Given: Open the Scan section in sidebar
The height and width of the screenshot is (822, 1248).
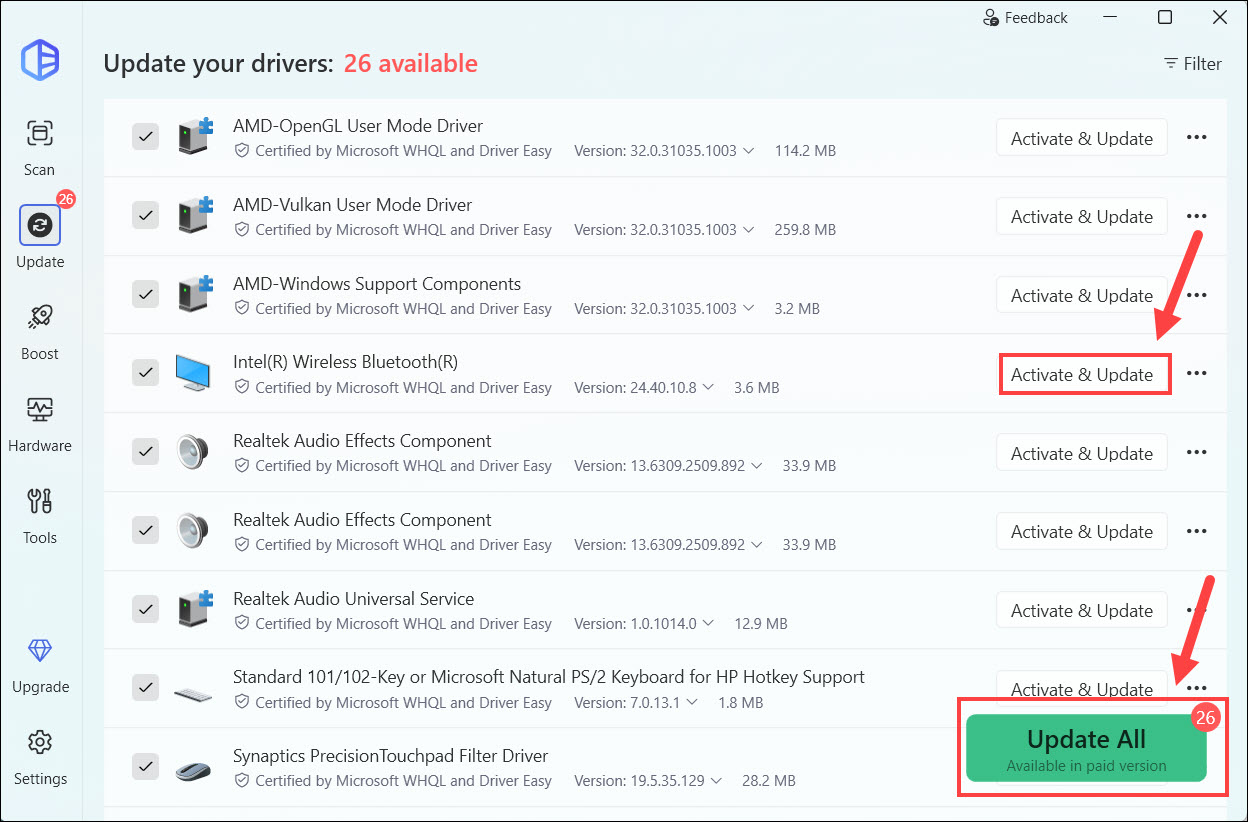Looking at the screenshot, I should (40, 147).
